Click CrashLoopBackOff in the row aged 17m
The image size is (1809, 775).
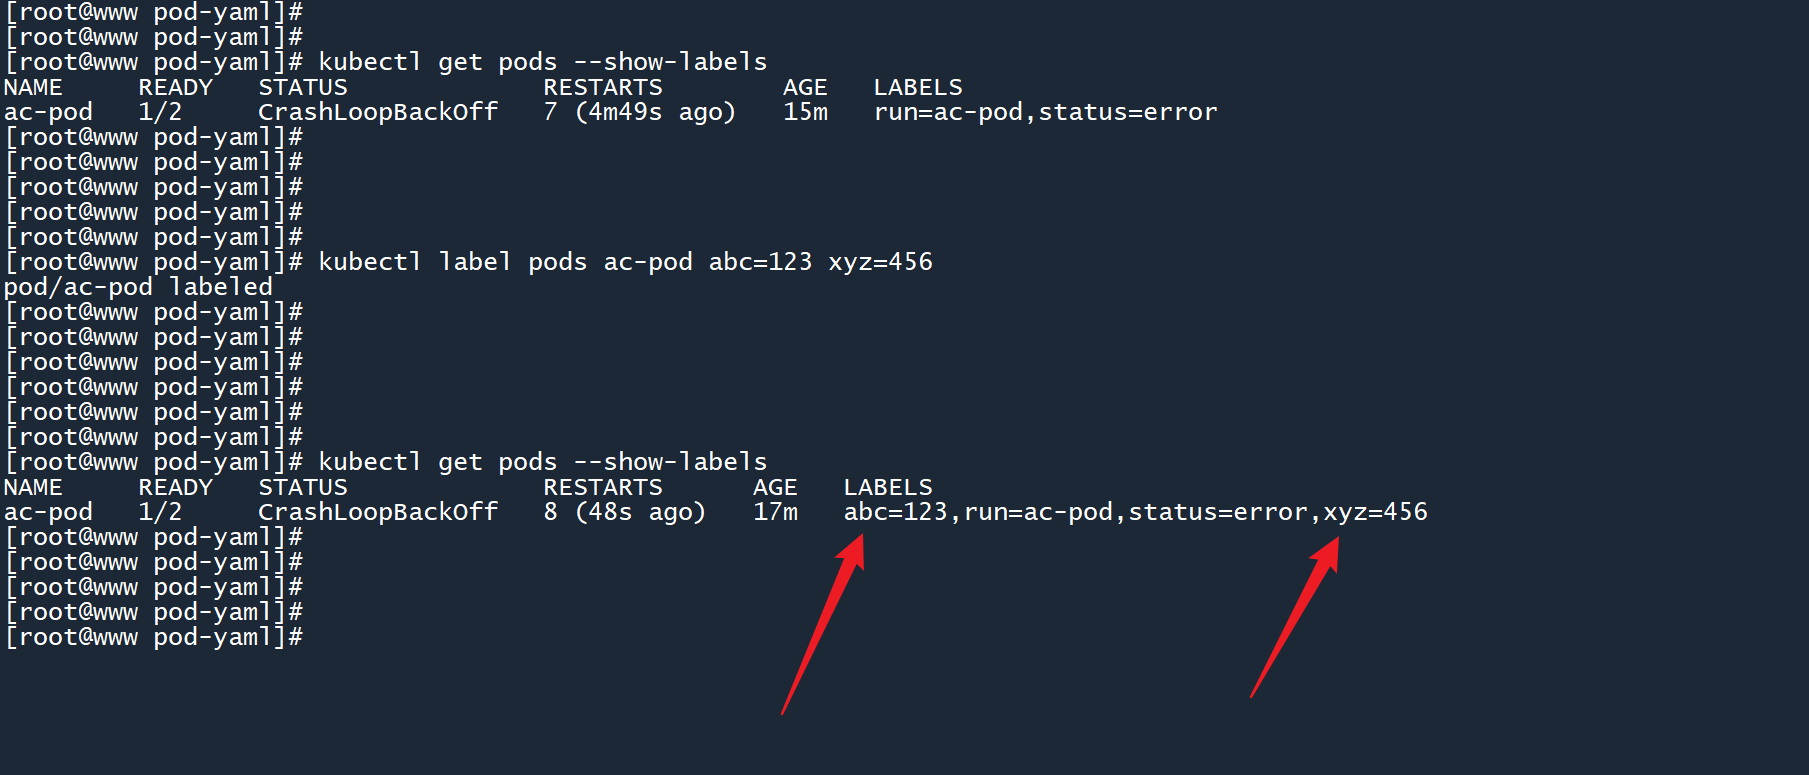(x=378, y=512)
